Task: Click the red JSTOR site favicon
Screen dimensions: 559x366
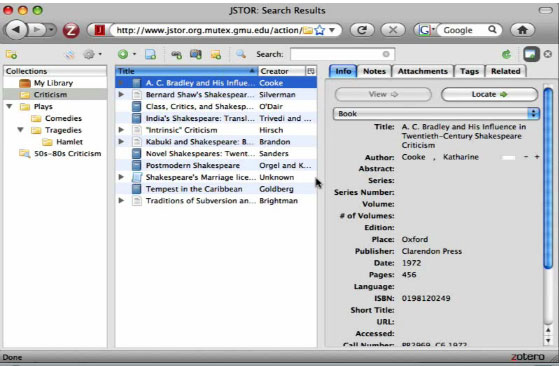Action: 100,30
